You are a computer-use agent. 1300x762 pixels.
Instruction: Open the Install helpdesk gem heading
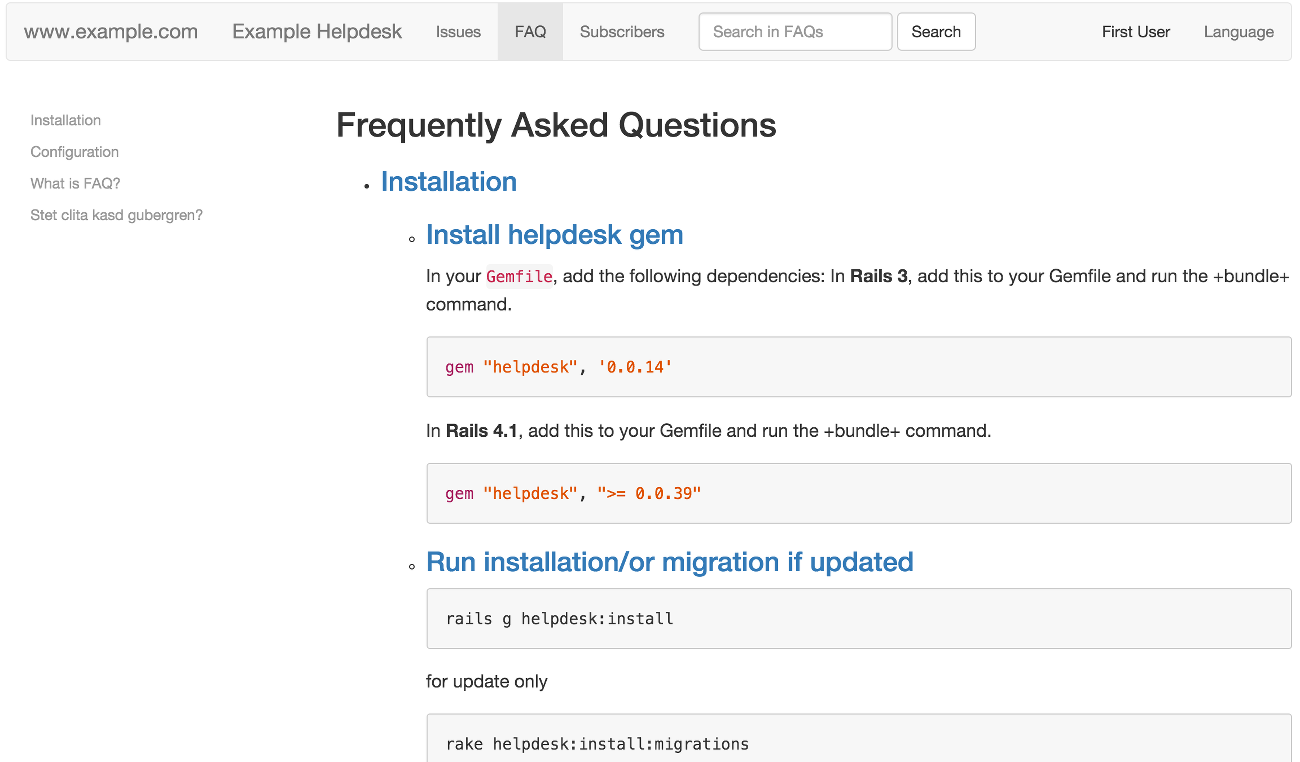tap(555, 235)
